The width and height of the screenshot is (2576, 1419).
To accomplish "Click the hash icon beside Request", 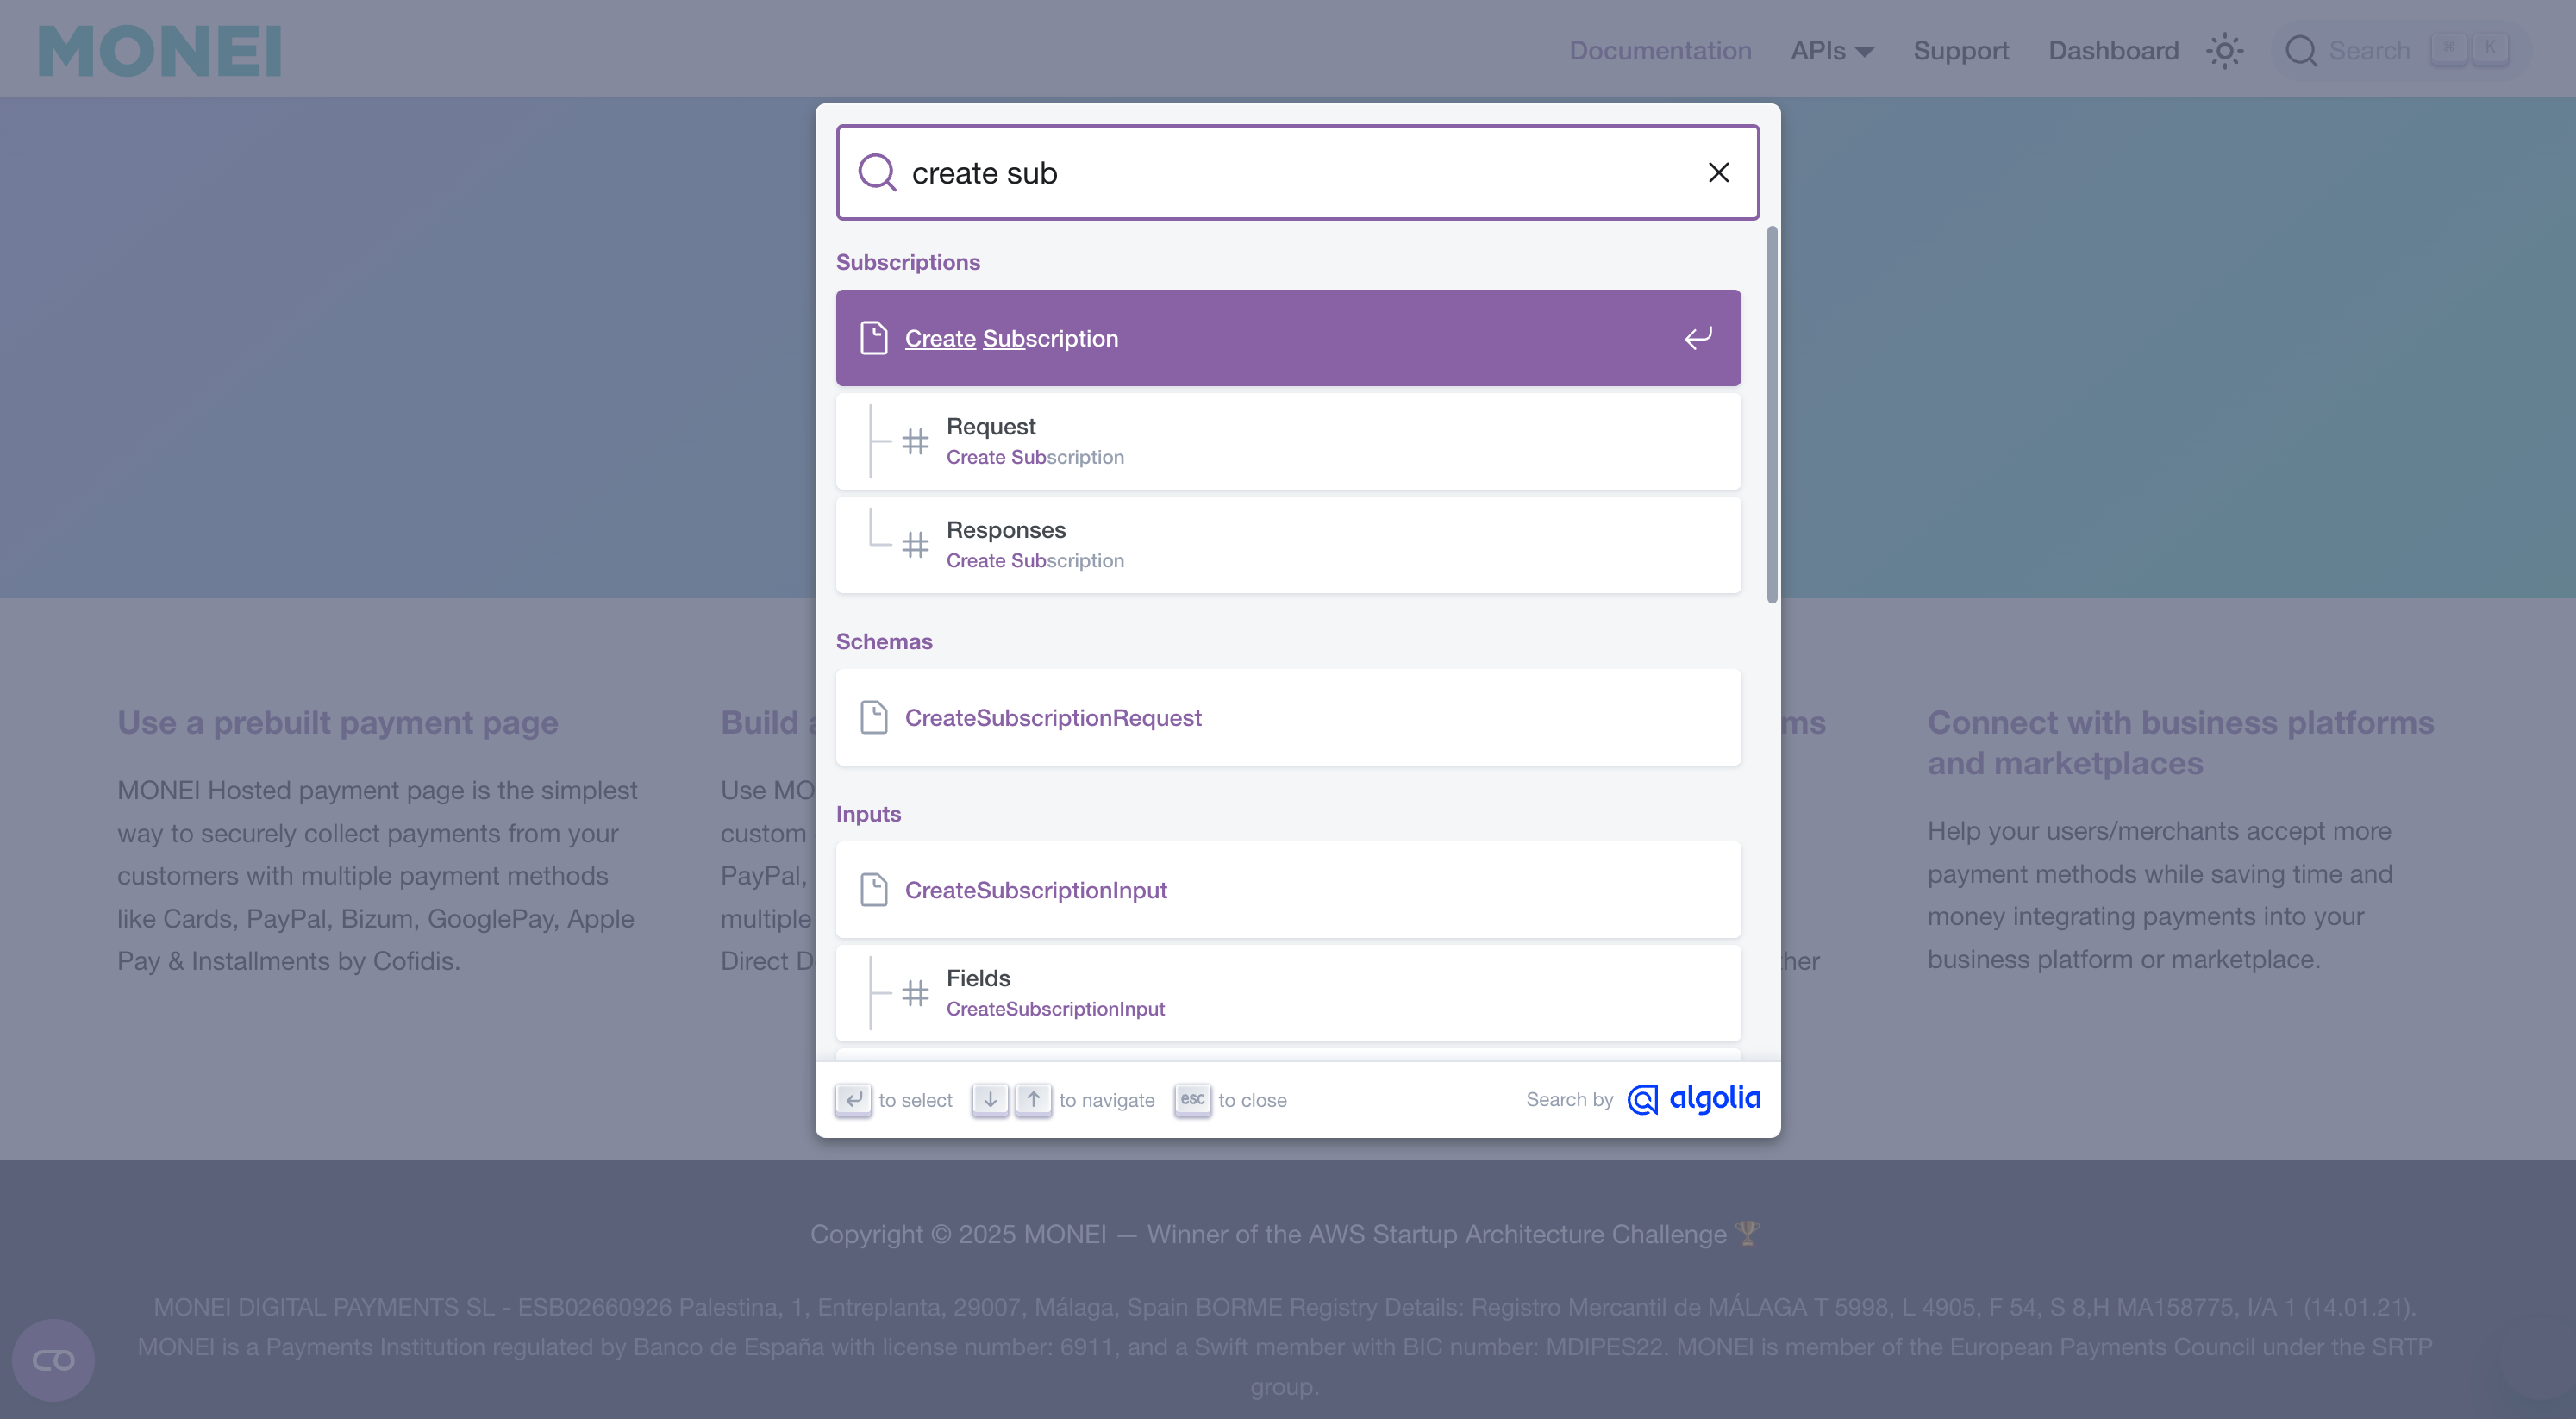I will pos(915,441).
